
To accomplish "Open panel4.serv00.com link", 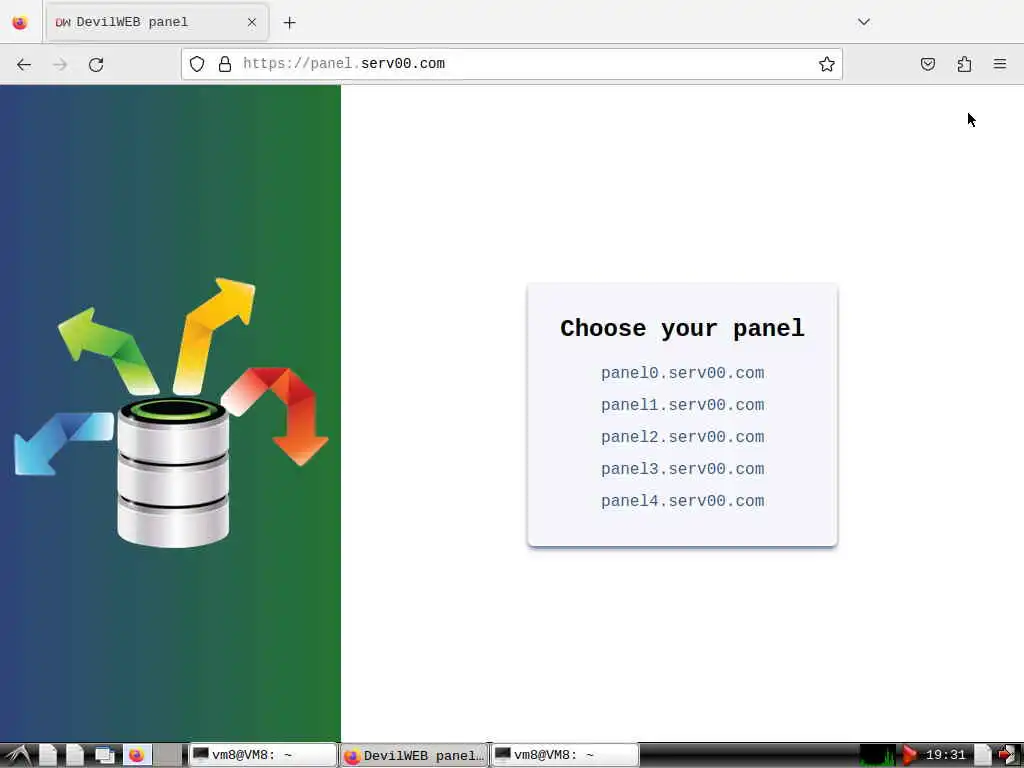I will point(682,501).
